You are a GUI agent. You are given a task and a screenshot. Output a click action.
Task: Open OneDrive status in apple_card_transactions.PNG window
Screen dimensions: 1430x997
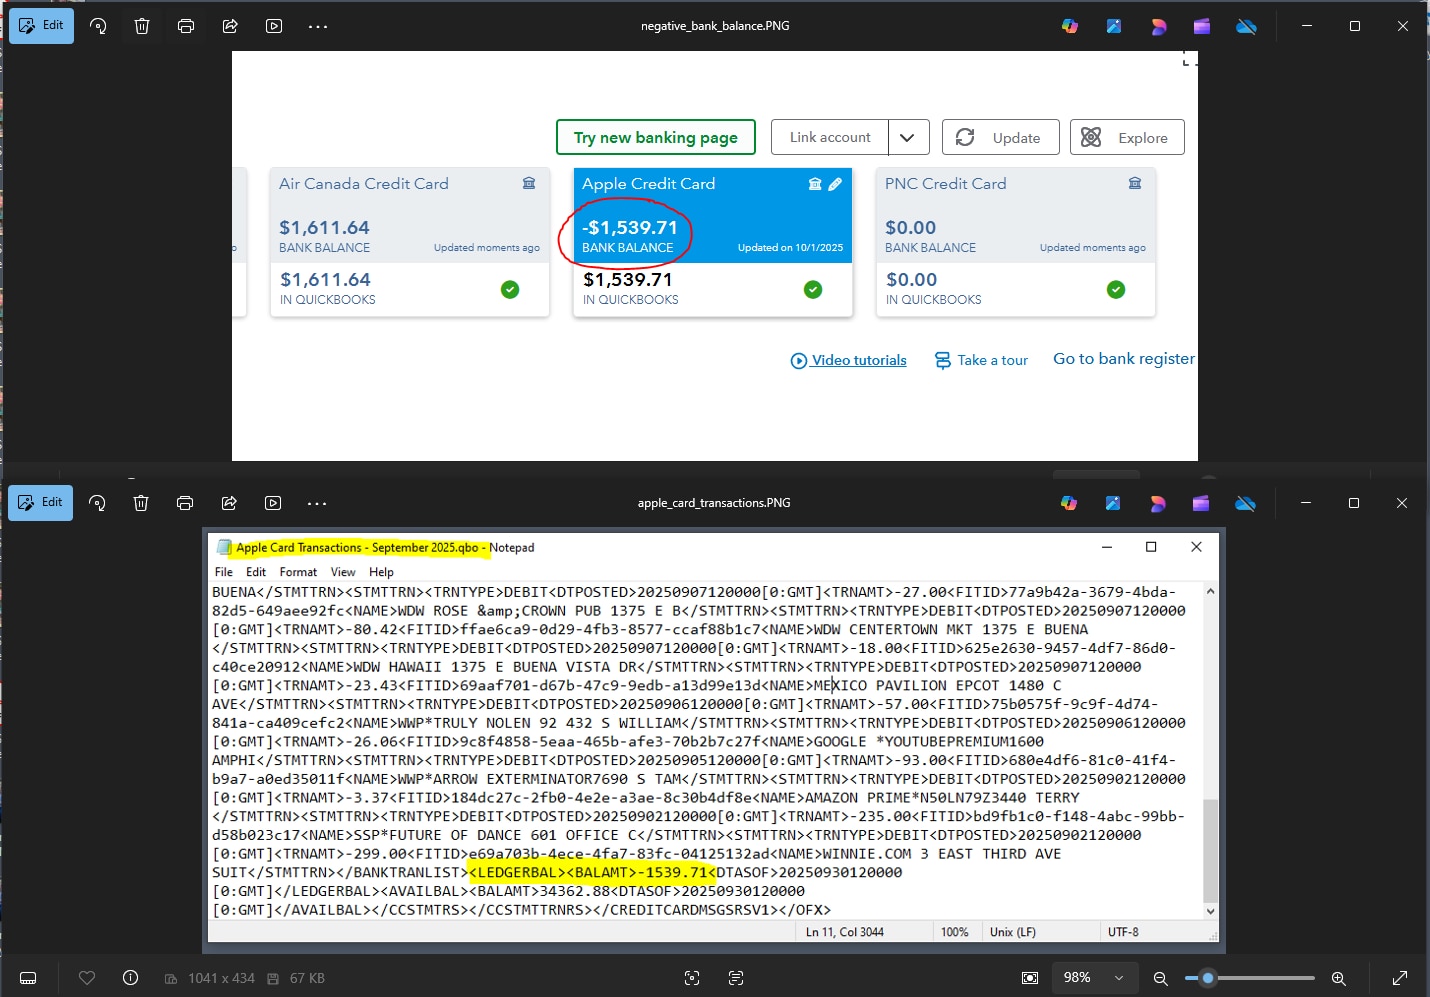1245,503
